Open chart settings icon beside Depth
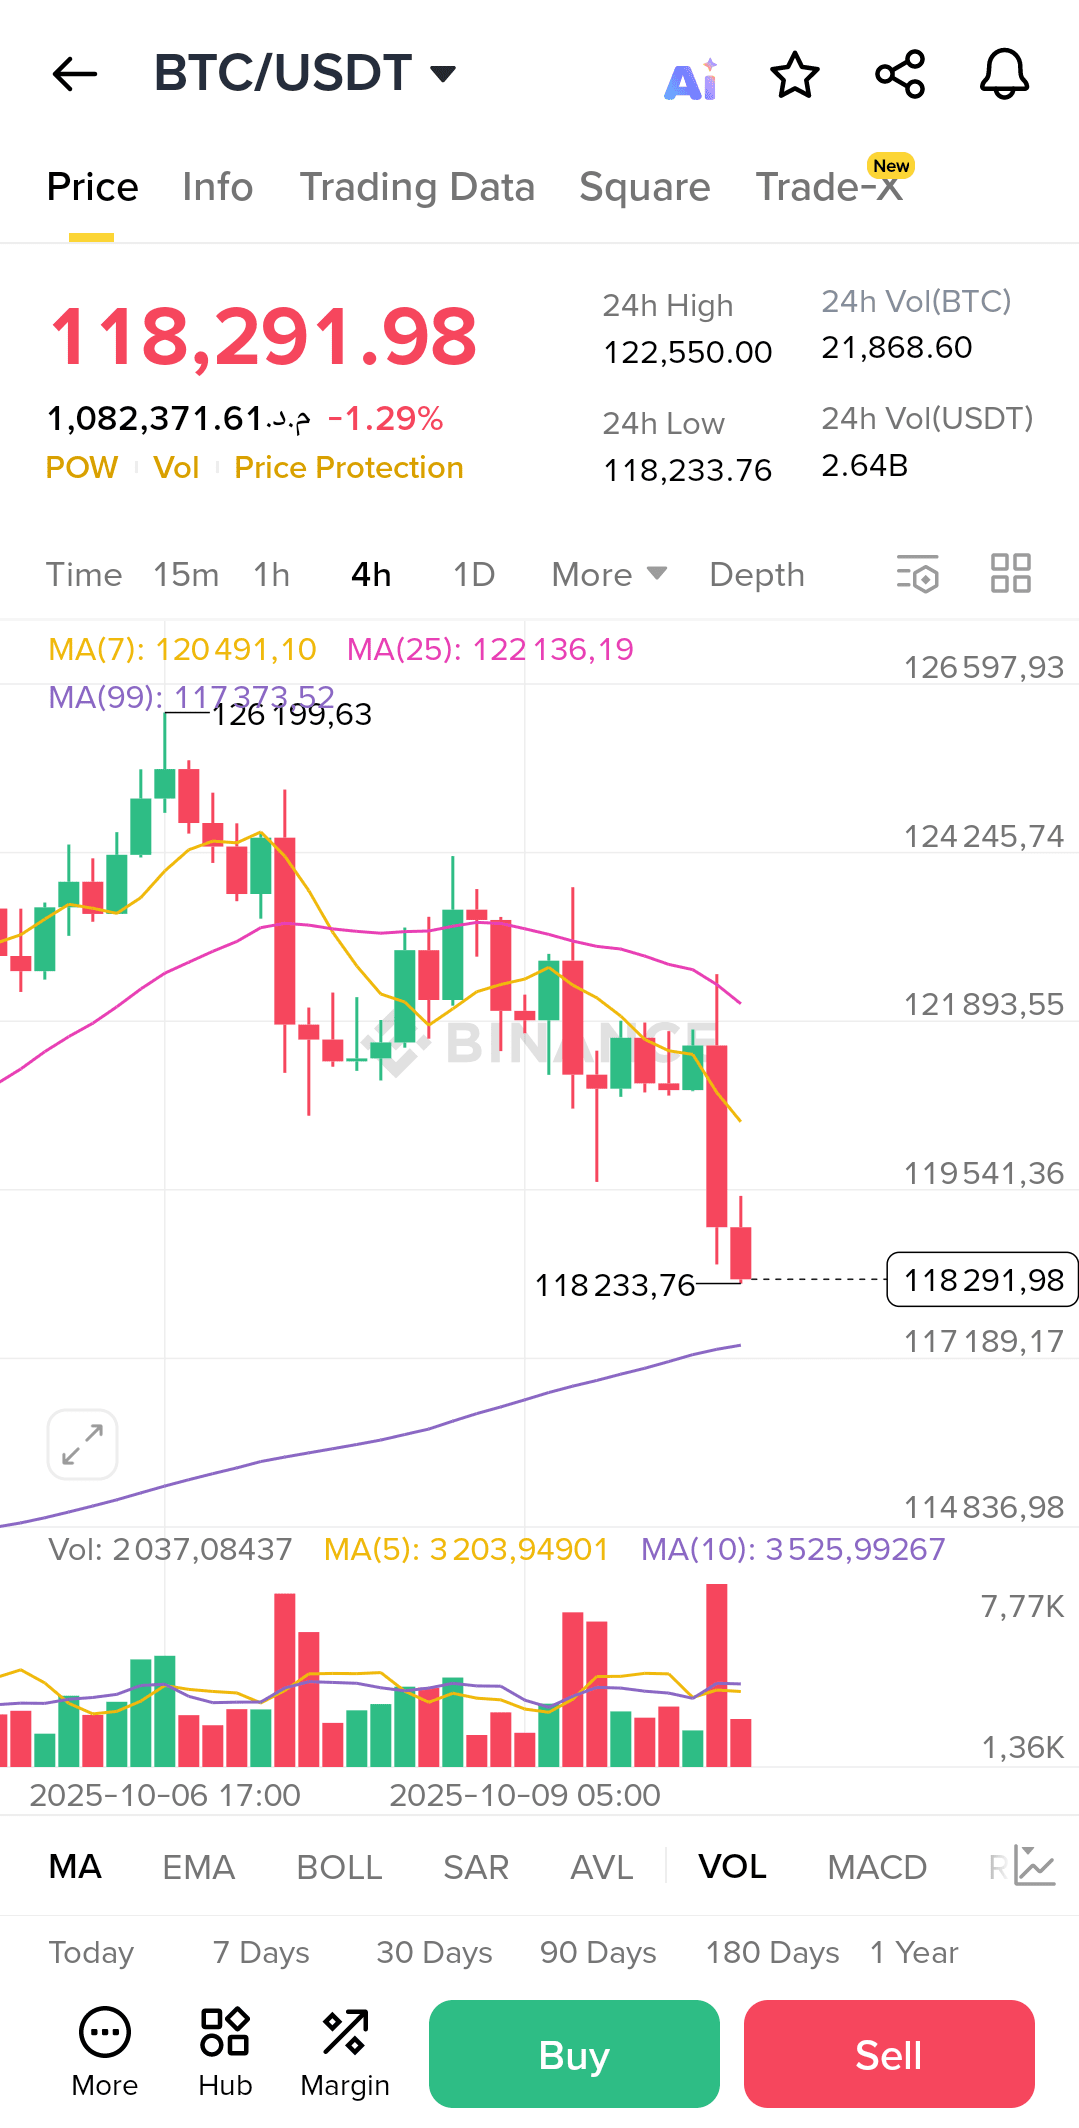1079x2128 pixels. click(x=918, y=573)
